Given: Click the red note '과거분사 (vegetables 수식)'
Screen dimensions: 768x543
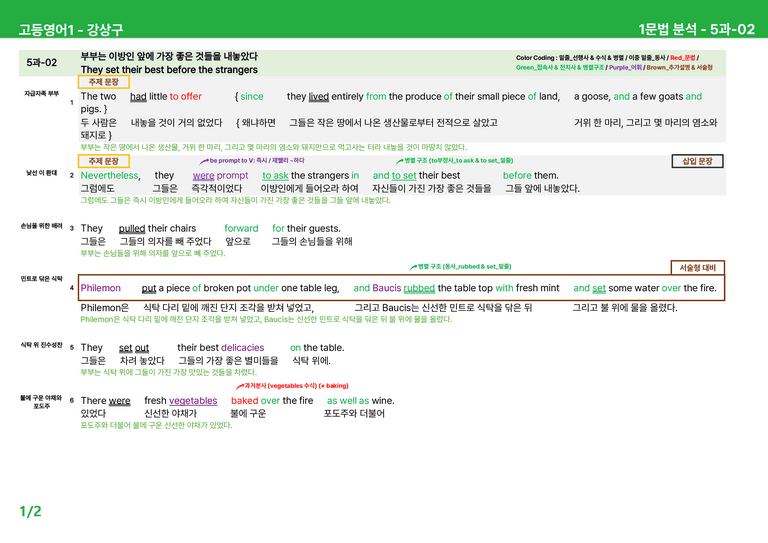Looking at the screenshot, I should pos(281,386).
